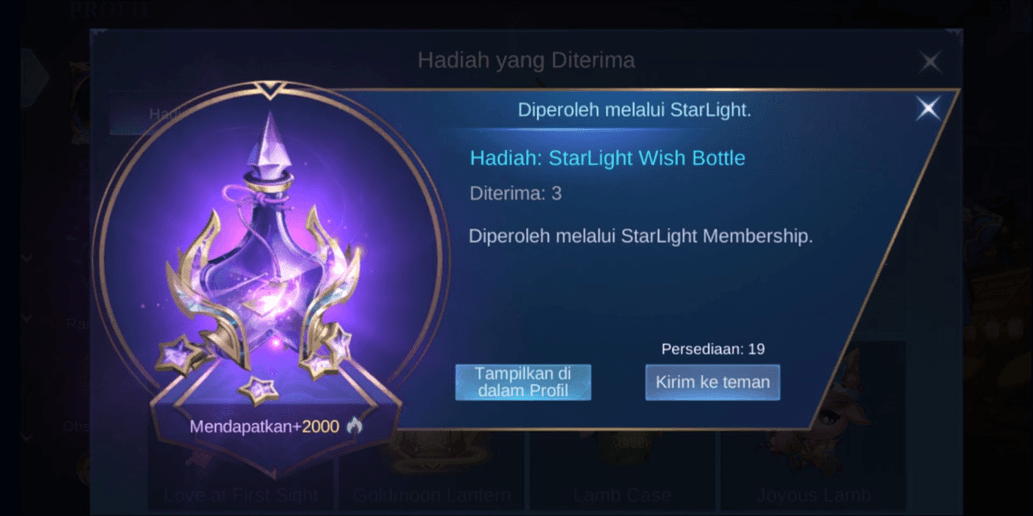Viewport: 1033px width, 516px height.
Task: Tap the flame popularity icon beside +2000
Action: pyautogui.click(x=354, y=426)
